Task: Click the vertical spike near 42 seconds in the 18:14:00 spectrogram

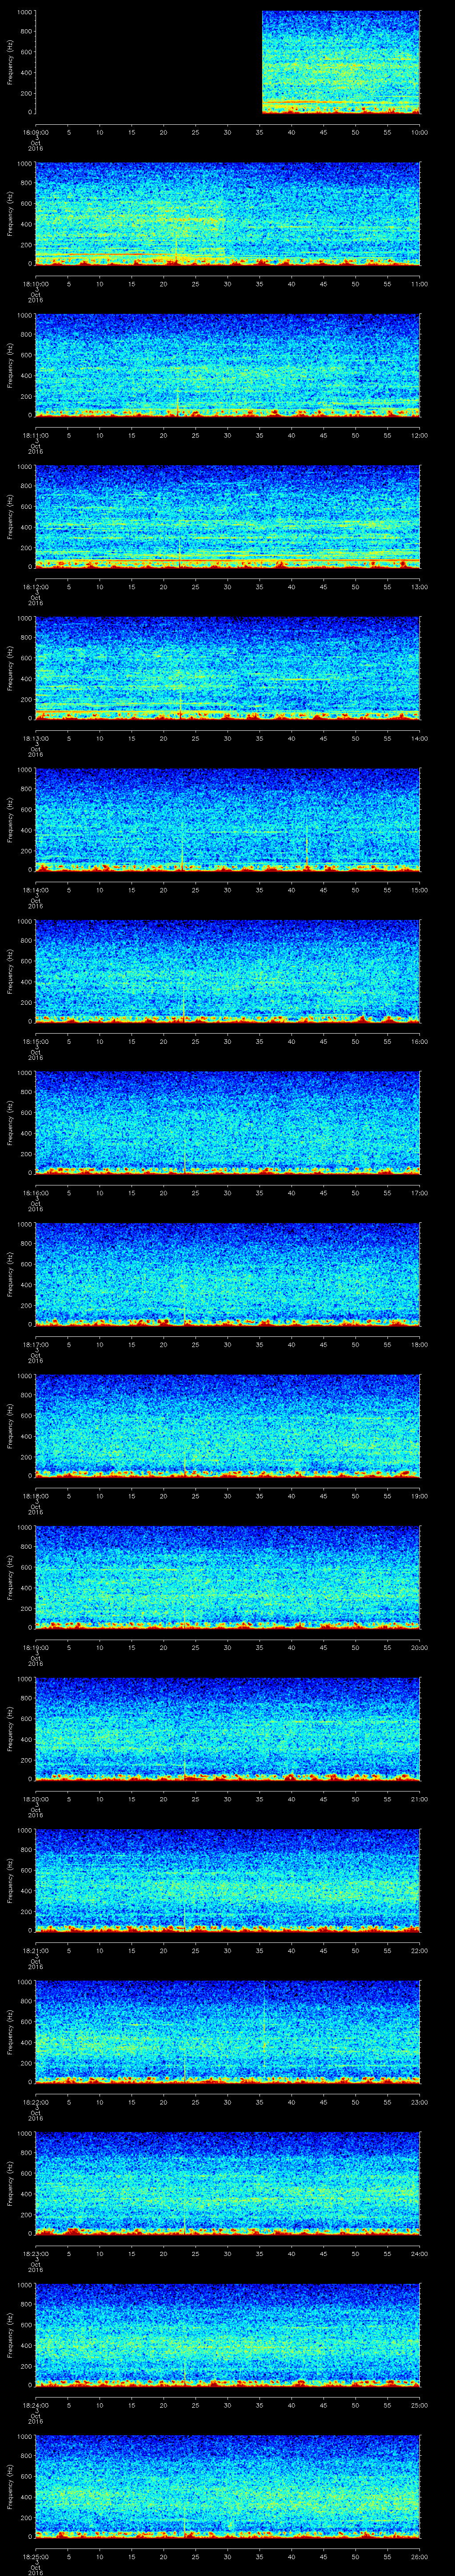Action: pyautogui.click(x=306, y=845)
